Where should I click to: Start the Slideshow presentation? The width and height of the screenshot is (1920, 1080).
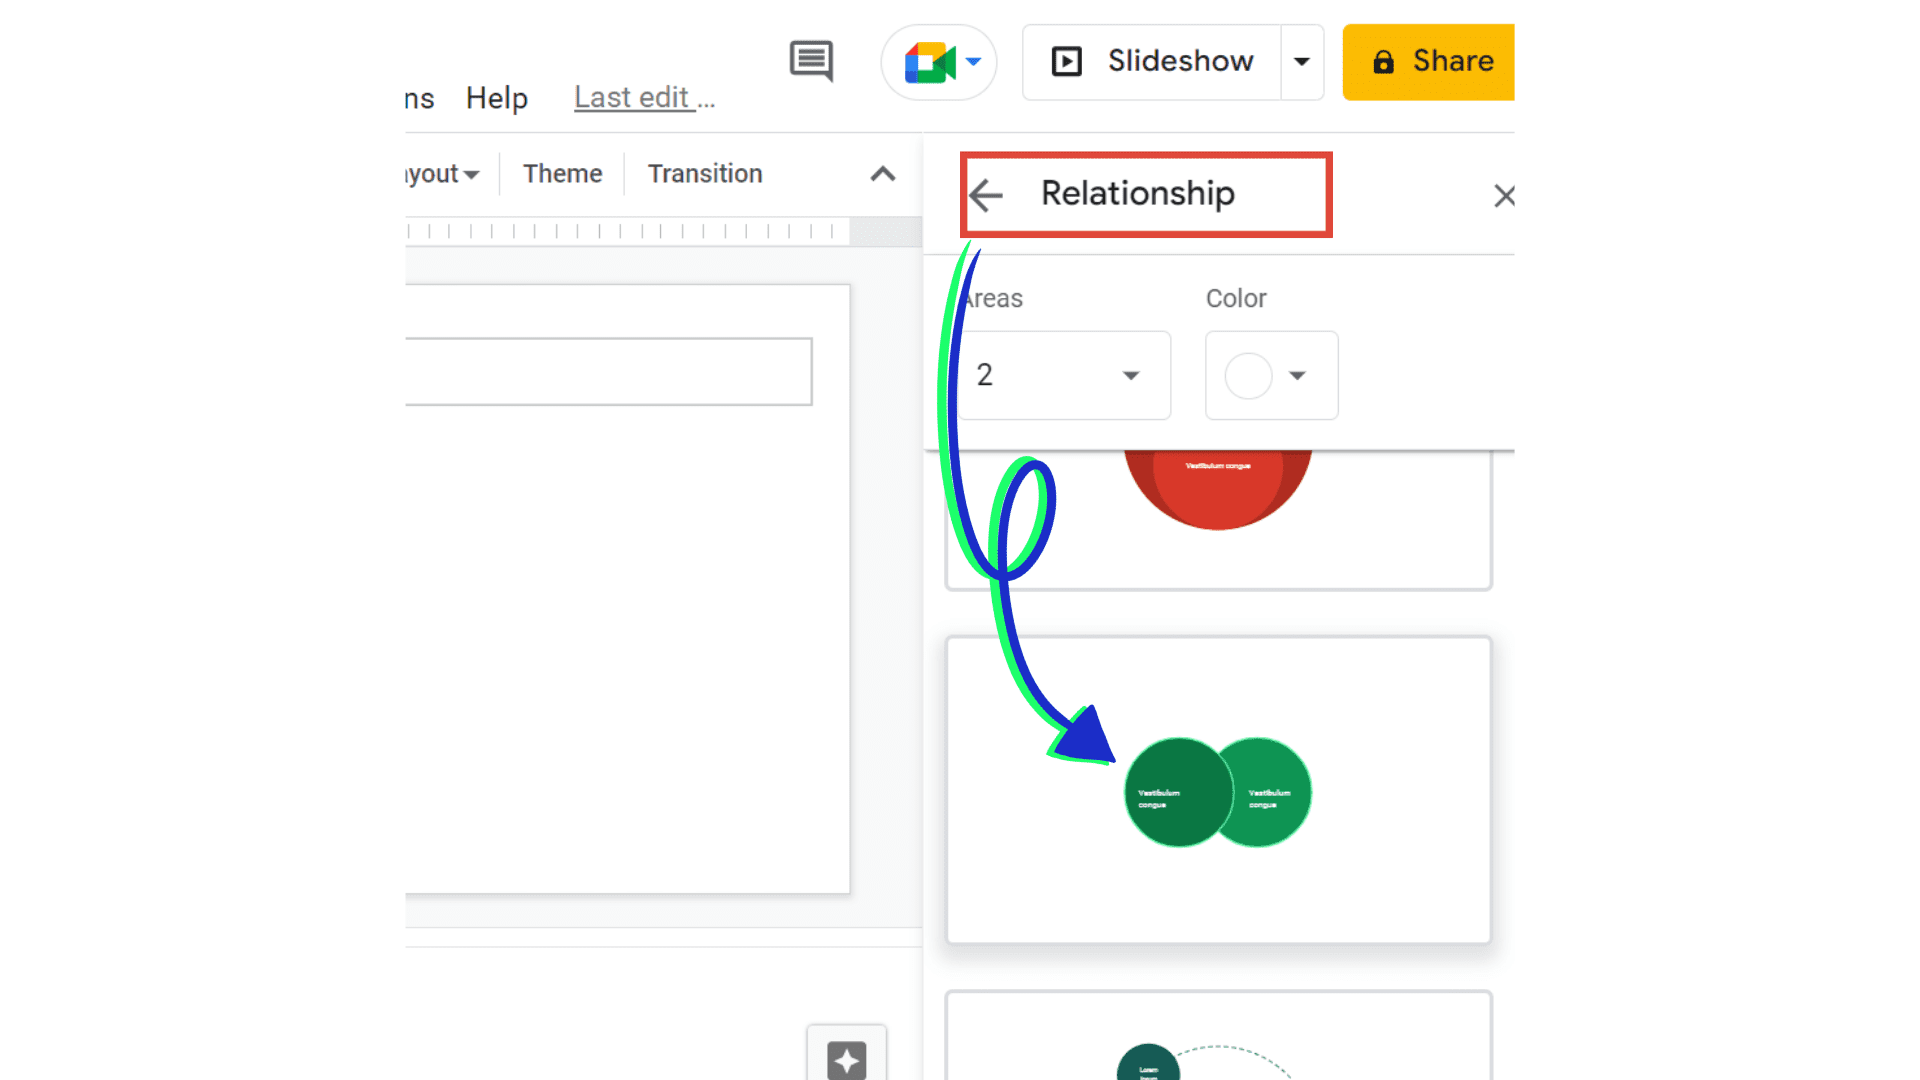[1152, 62]
